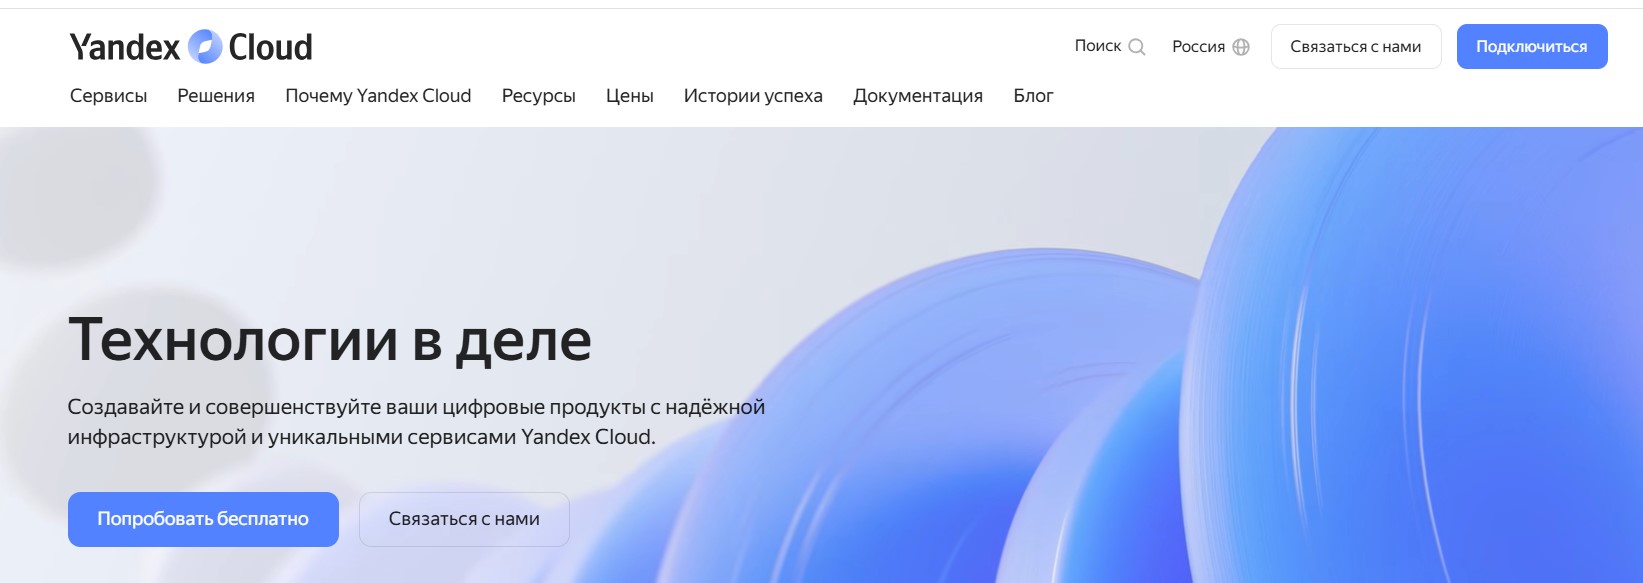Open the "Почему Yandex Cloud" menu item
The width and height of the screenshot is (1643, 583).
[378, 96]
